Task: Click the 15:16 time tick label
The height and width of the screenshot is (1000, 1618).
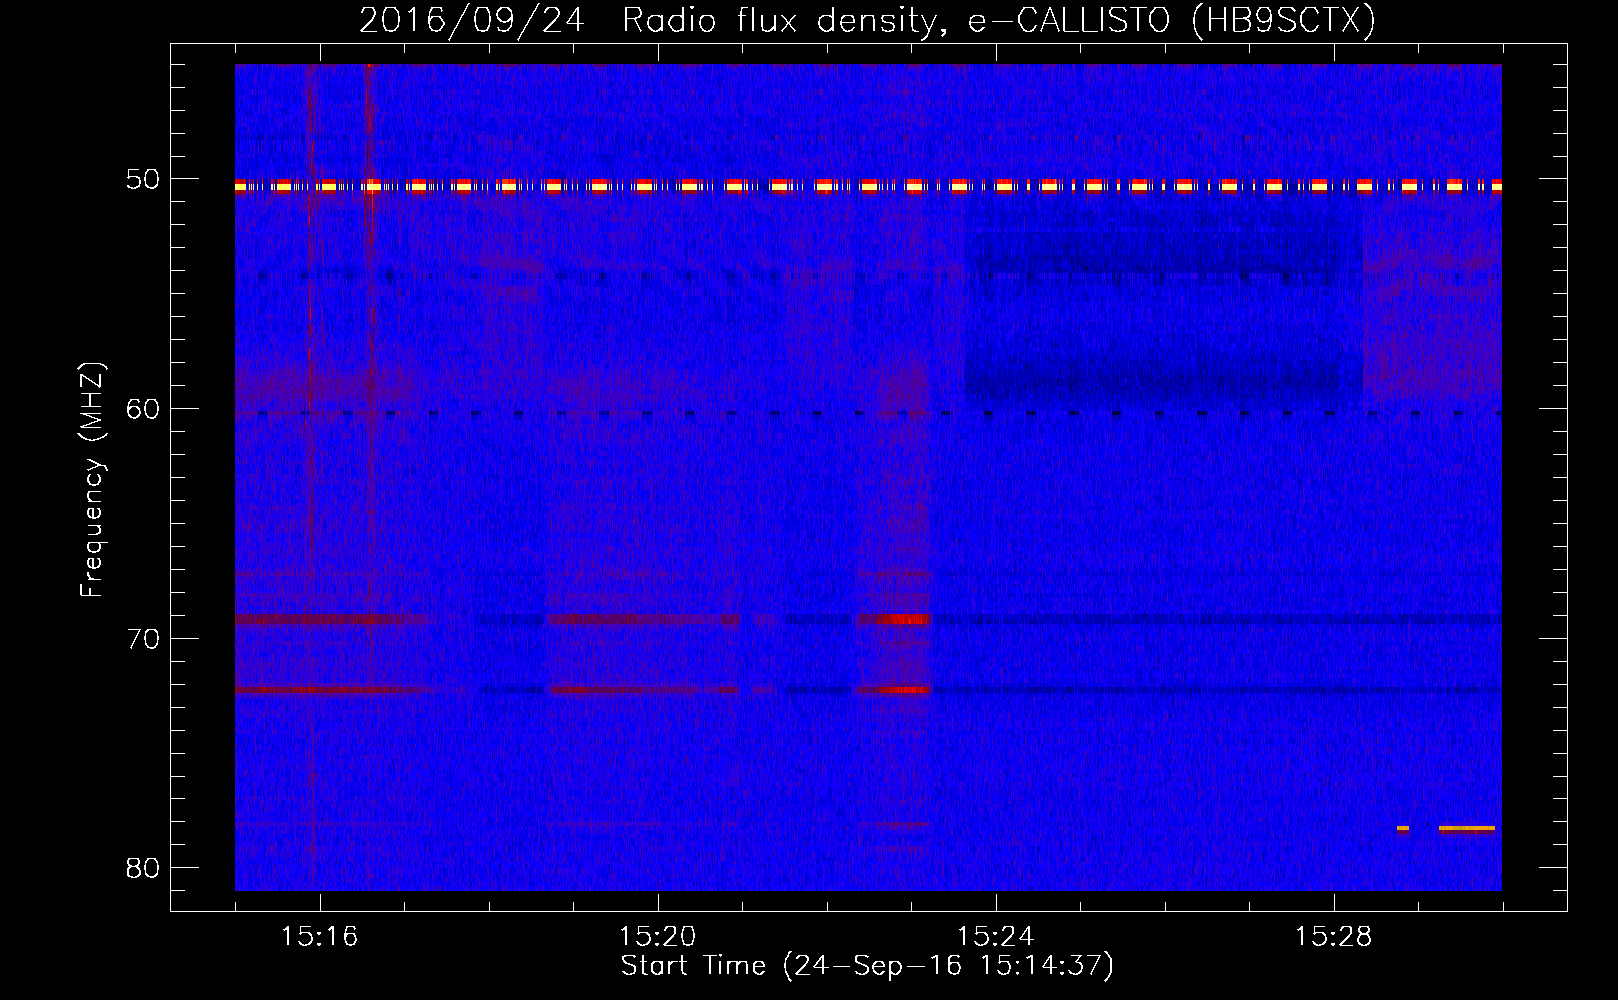Action: click(x=320, y=936)
